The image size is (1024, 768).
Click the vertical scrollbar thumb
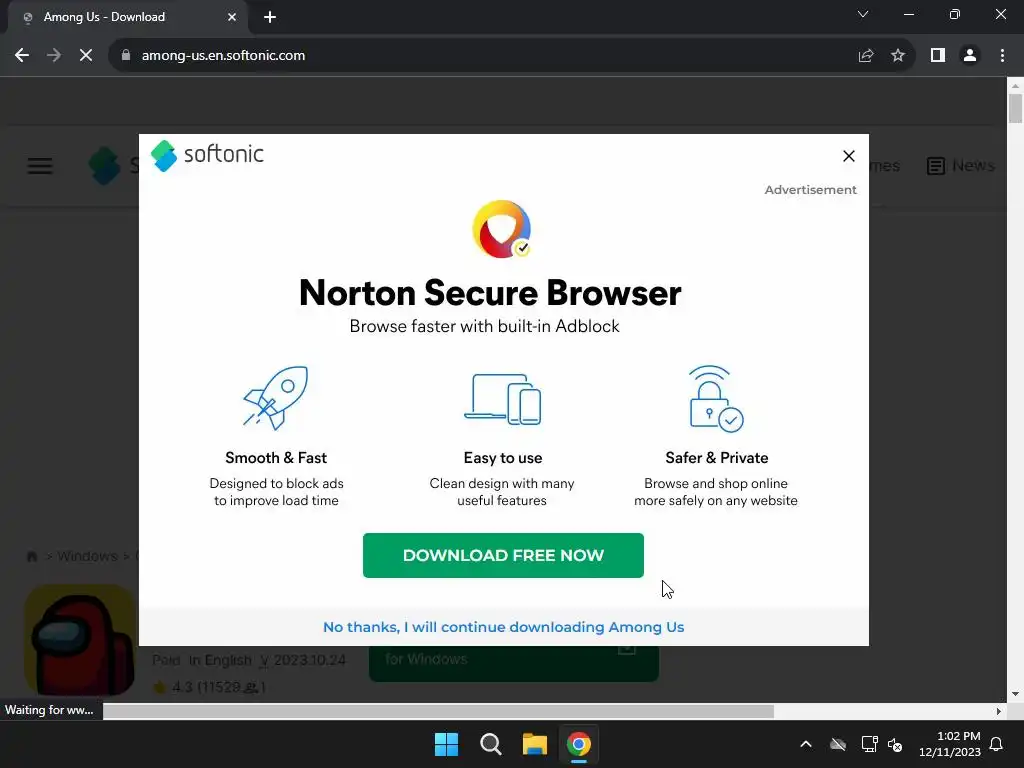[x=1015, y=108]
